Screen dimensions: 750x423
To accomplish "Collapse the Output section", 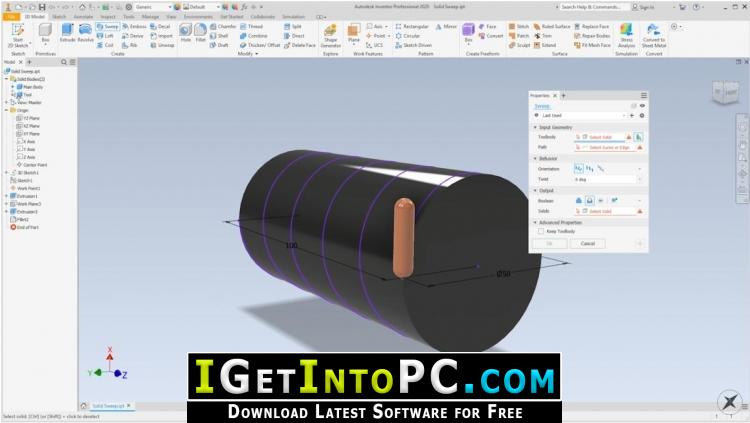I will pos(535,190).
